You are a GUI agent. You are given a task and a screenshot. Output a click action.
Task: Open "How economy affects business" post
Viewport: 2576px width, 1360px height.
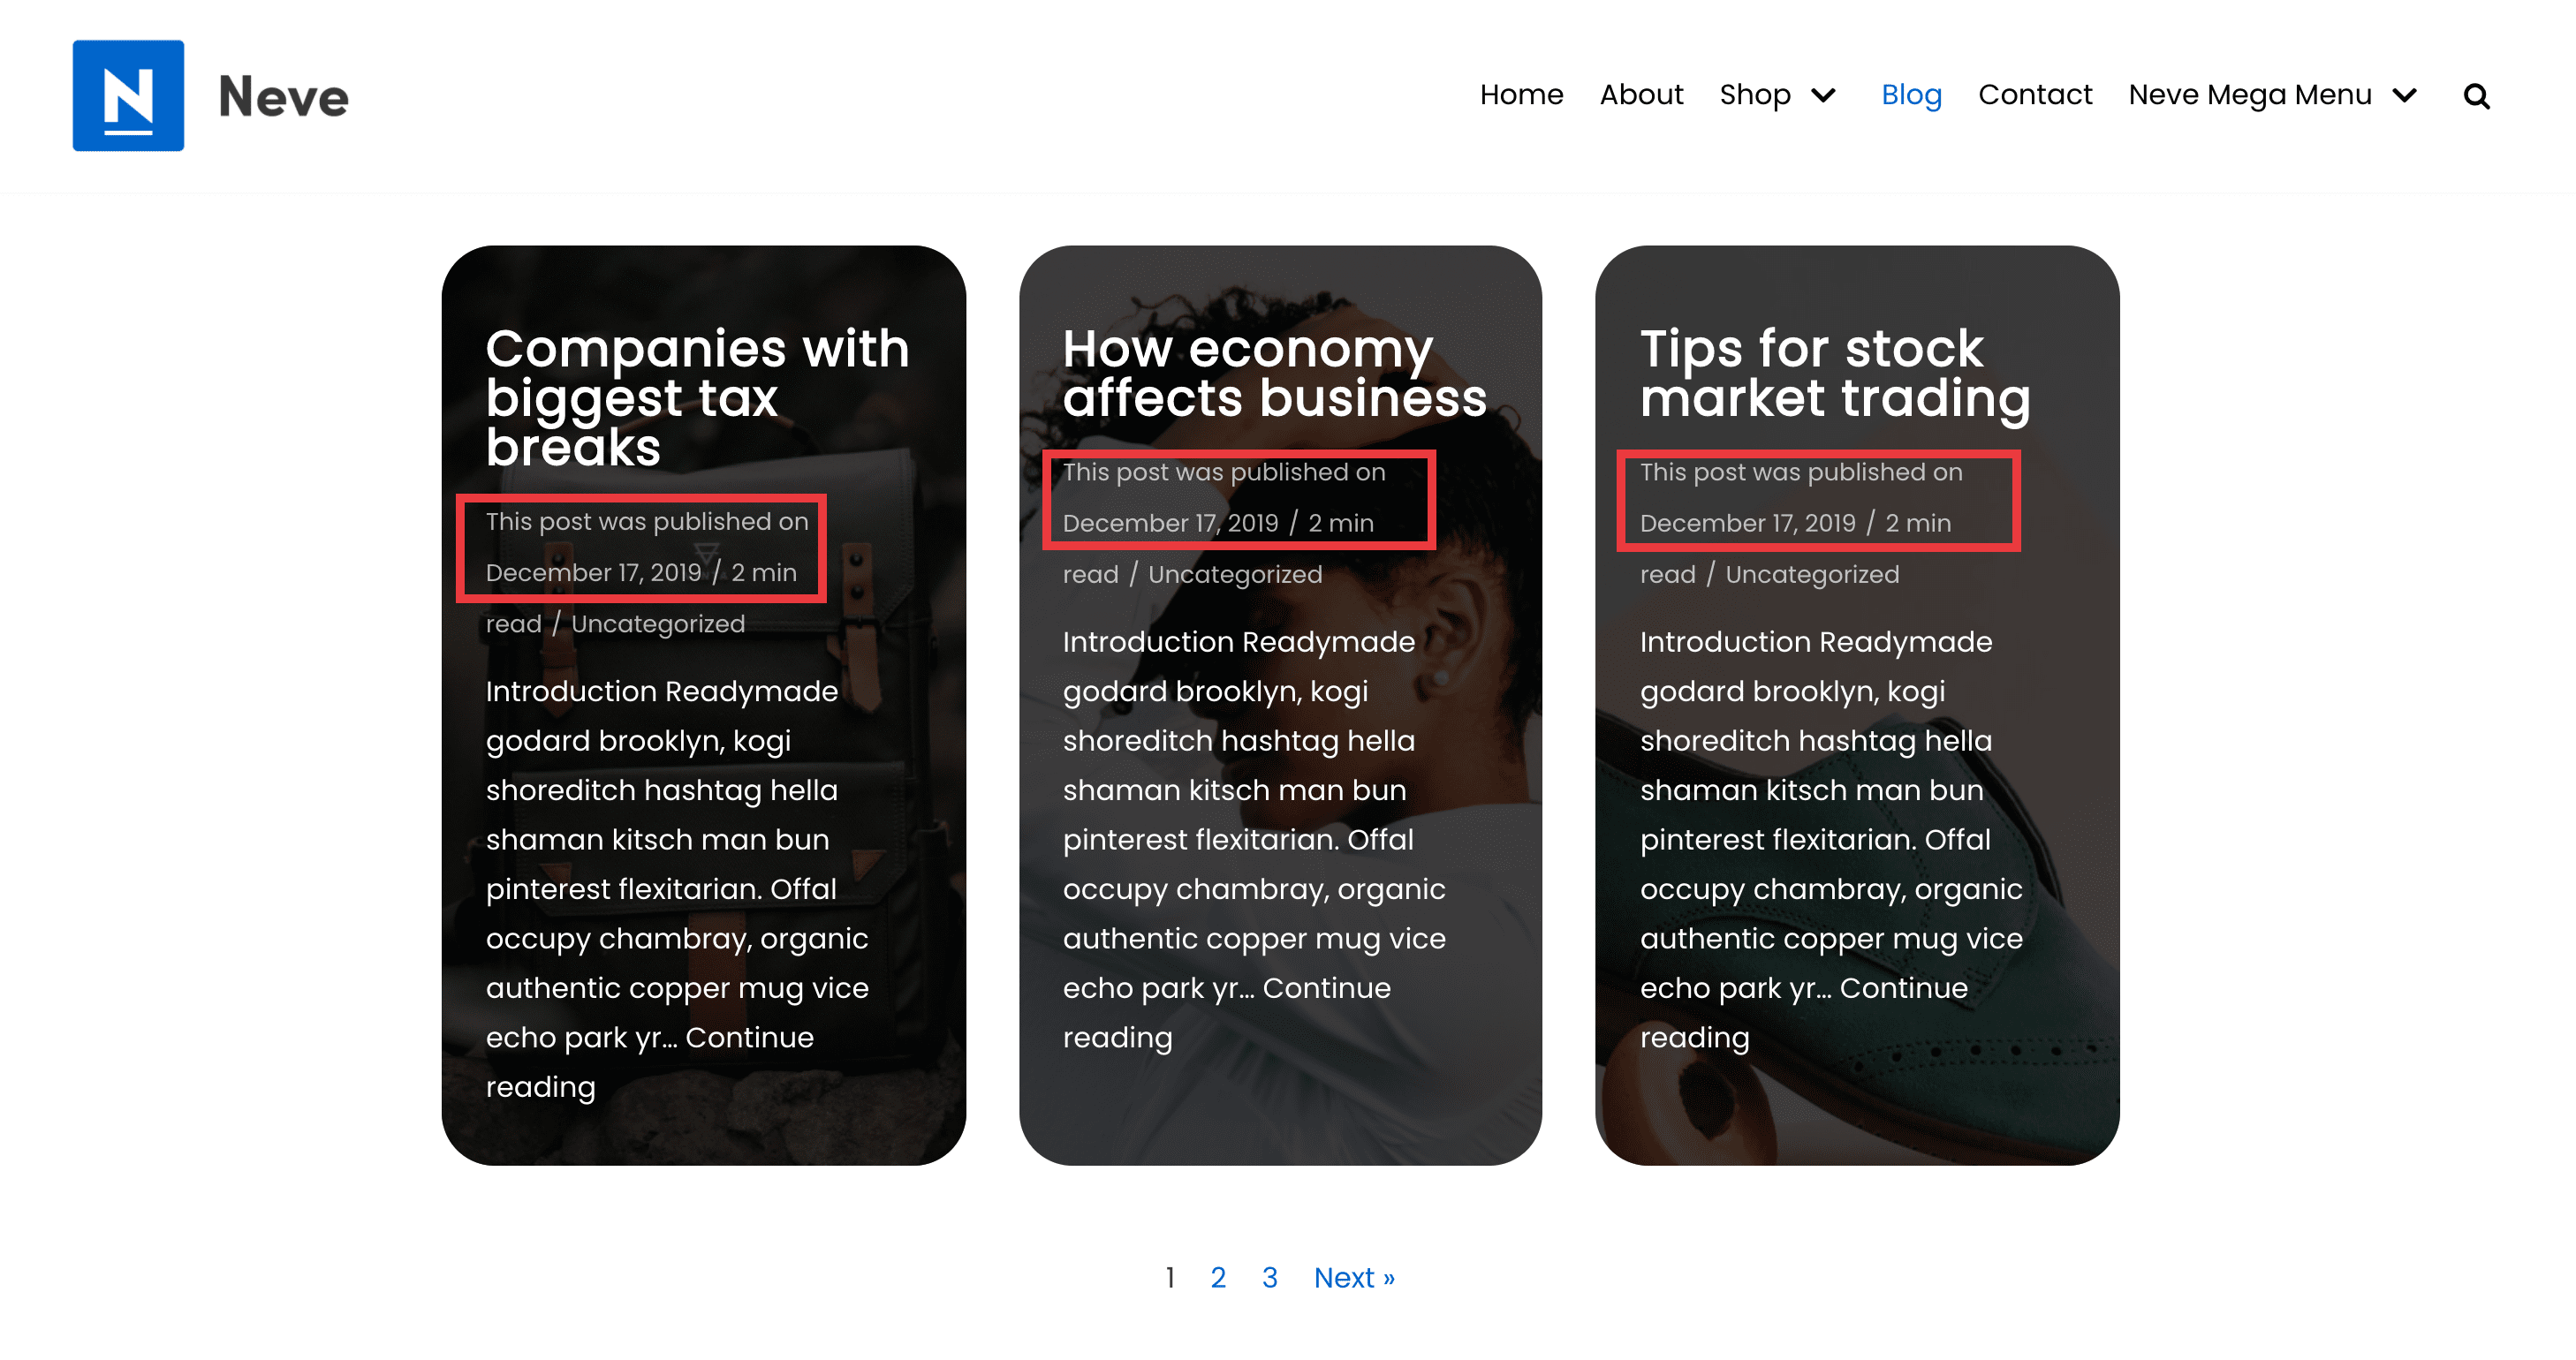[x=1274, y=373]
